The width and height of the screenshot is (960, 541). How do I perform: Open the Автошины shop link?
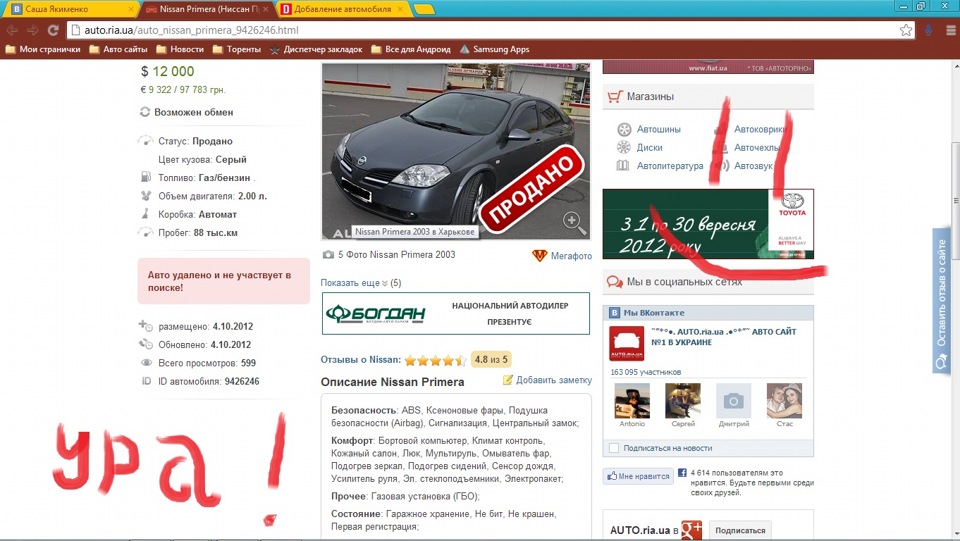(x=658, y=129)
